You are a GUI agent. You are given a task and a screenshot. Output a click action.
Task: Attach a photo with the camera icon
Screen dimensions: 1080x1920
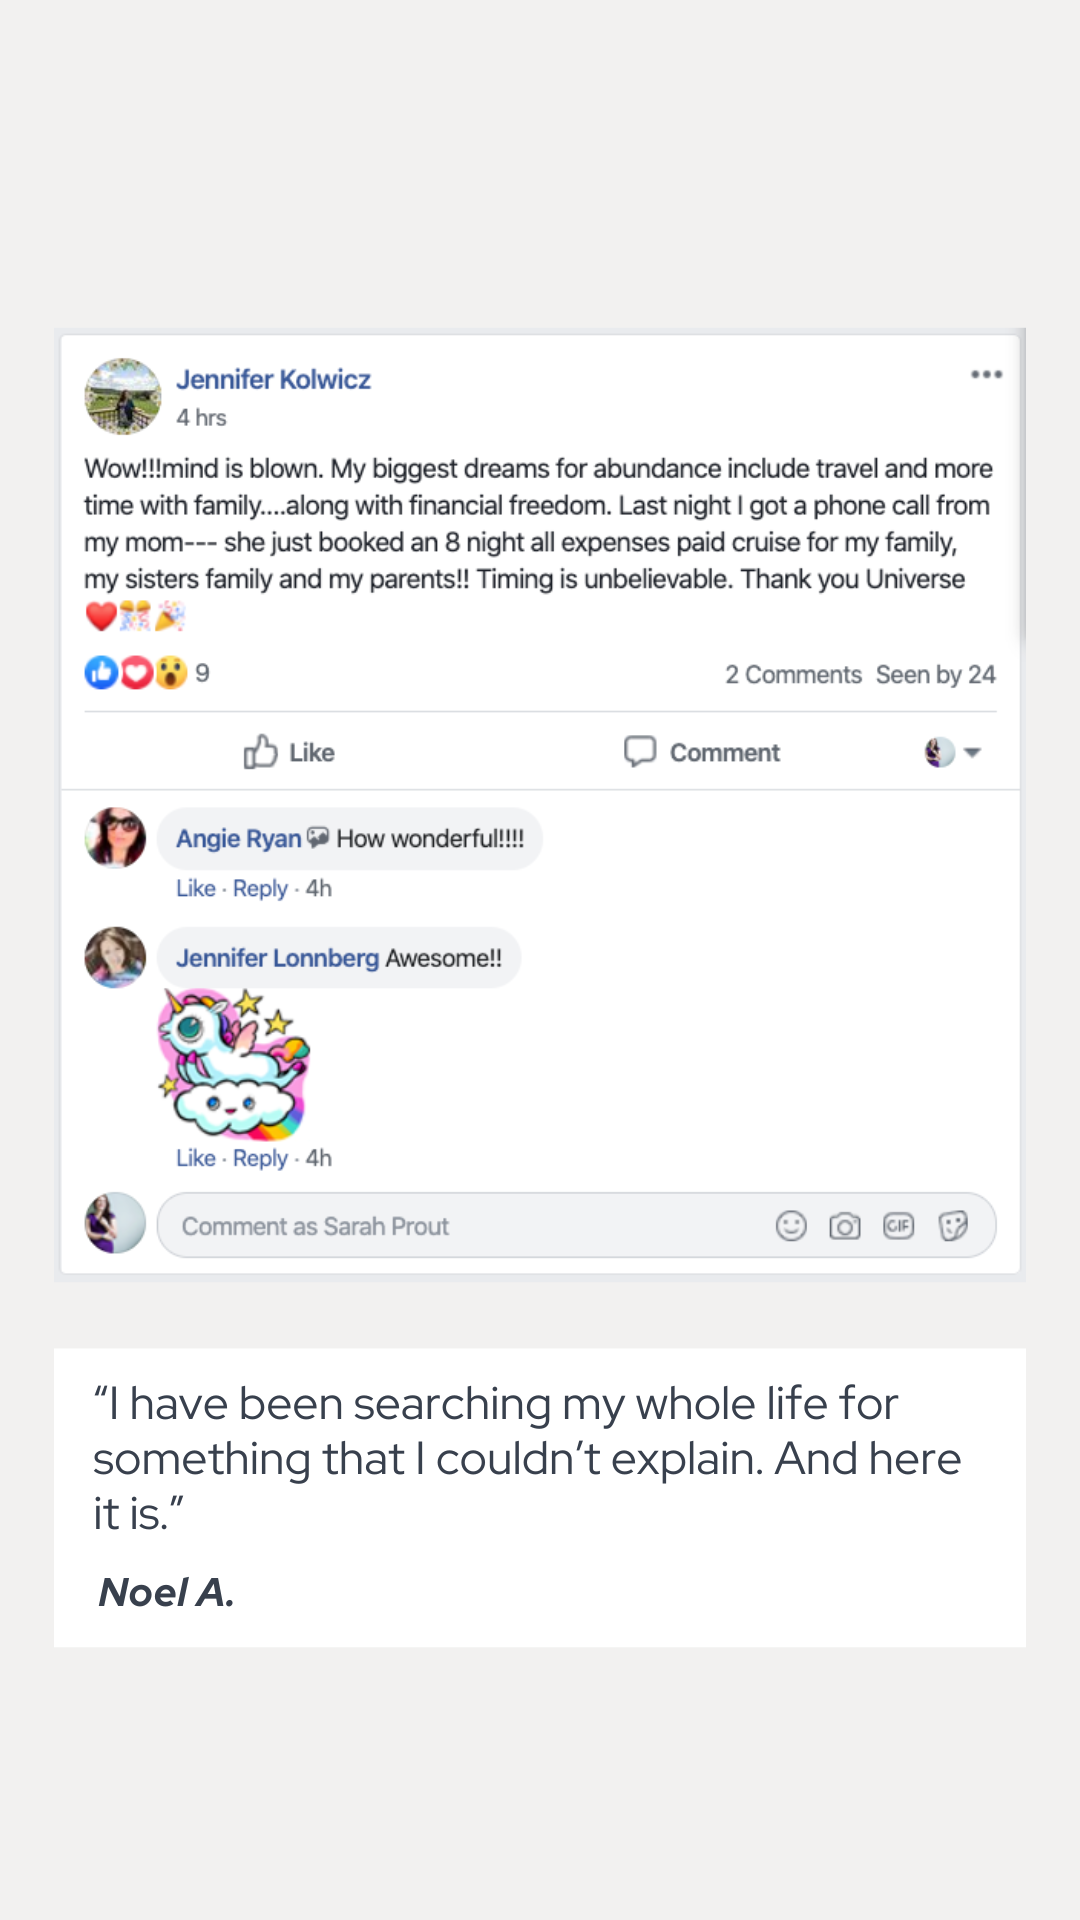845,1226
